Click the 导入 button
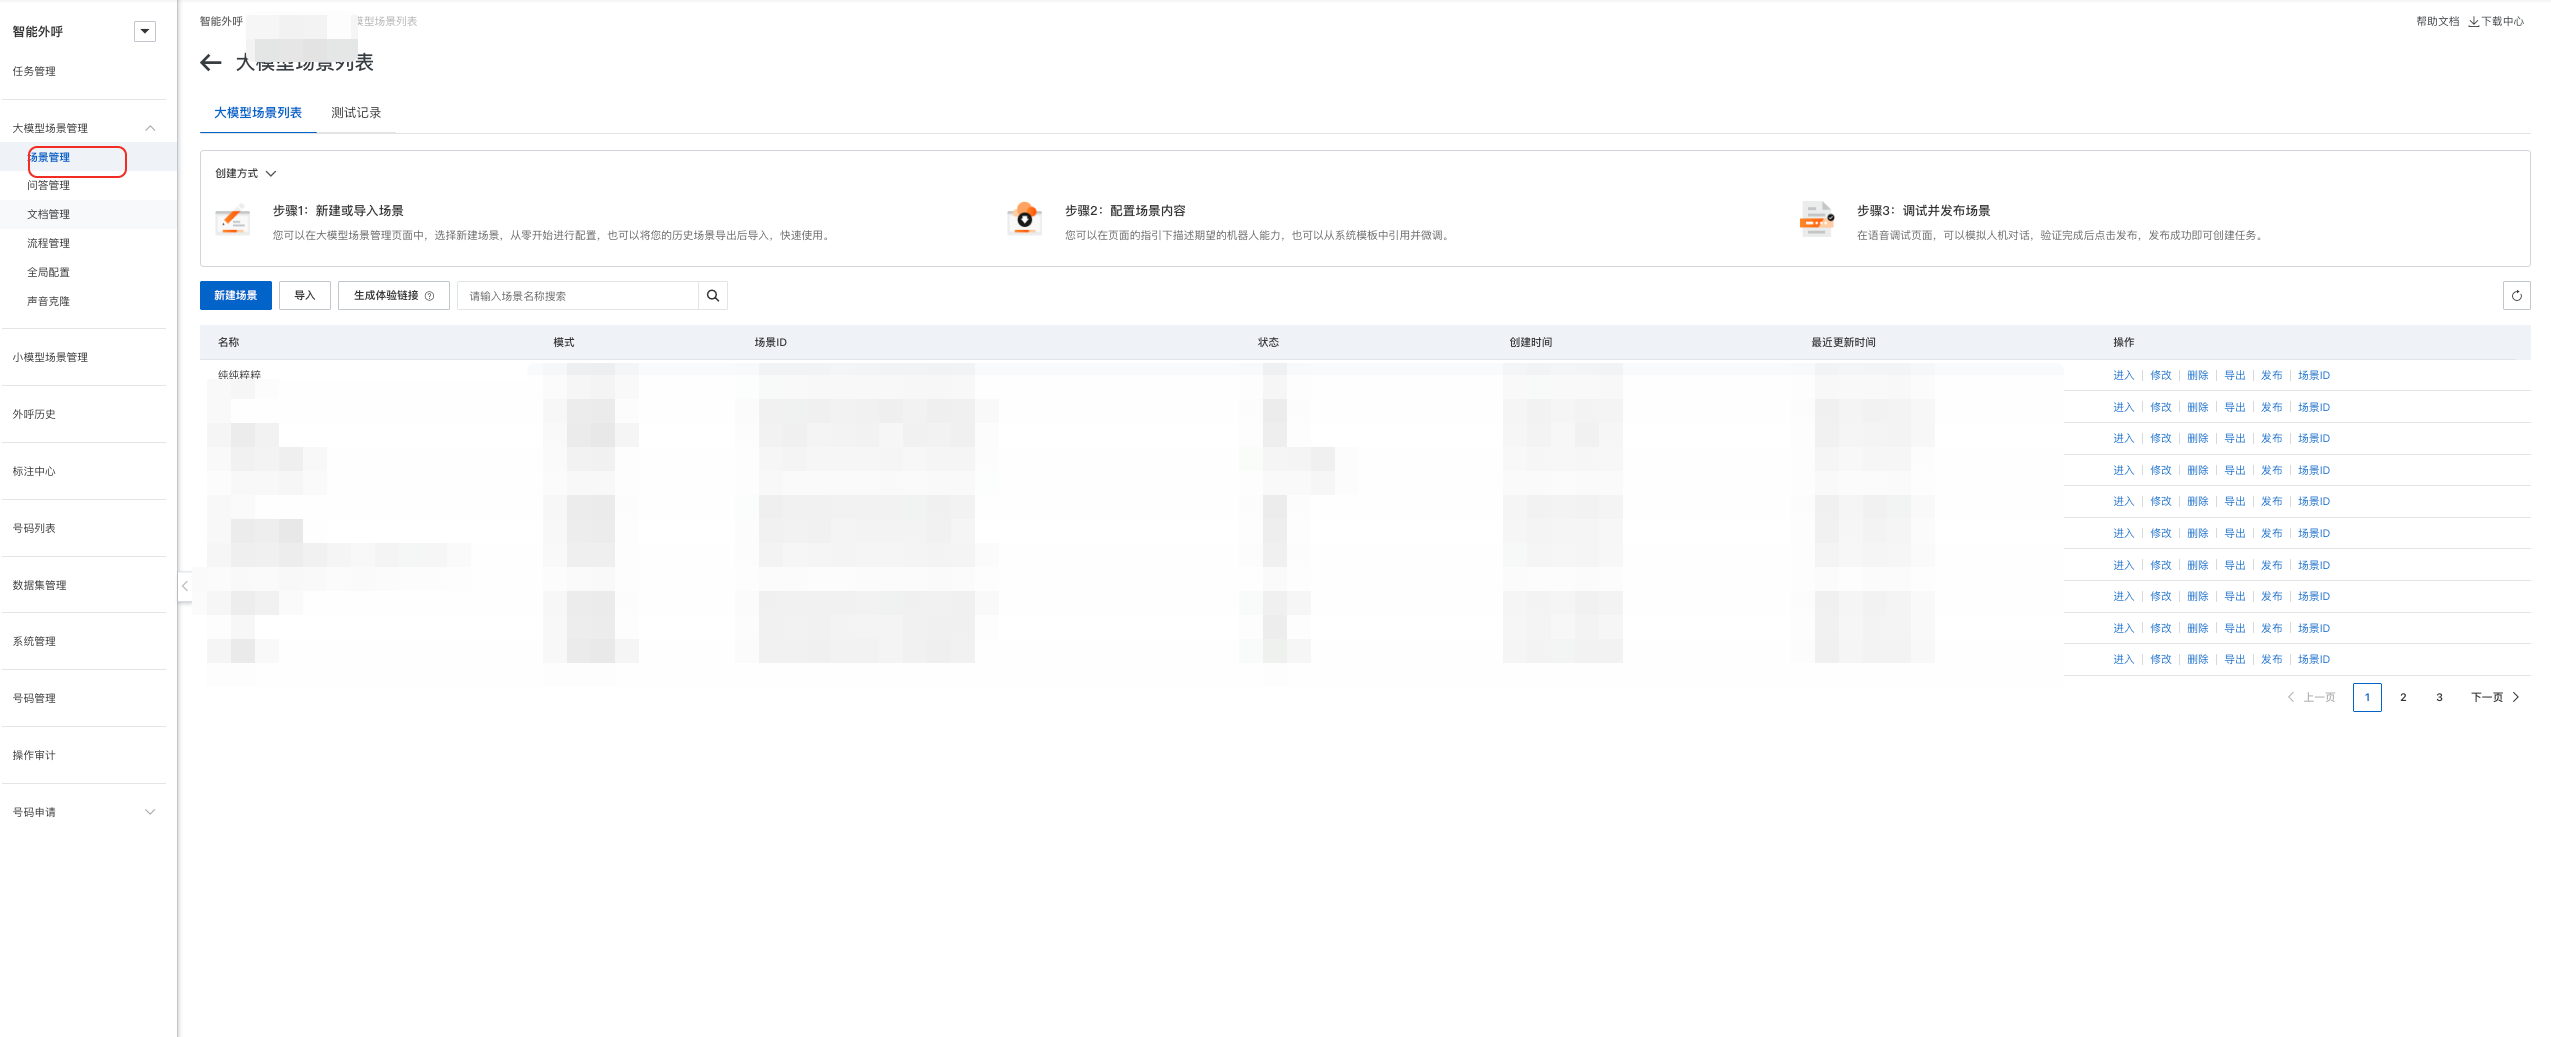The image size is (2551, 1037). (305, 296)
